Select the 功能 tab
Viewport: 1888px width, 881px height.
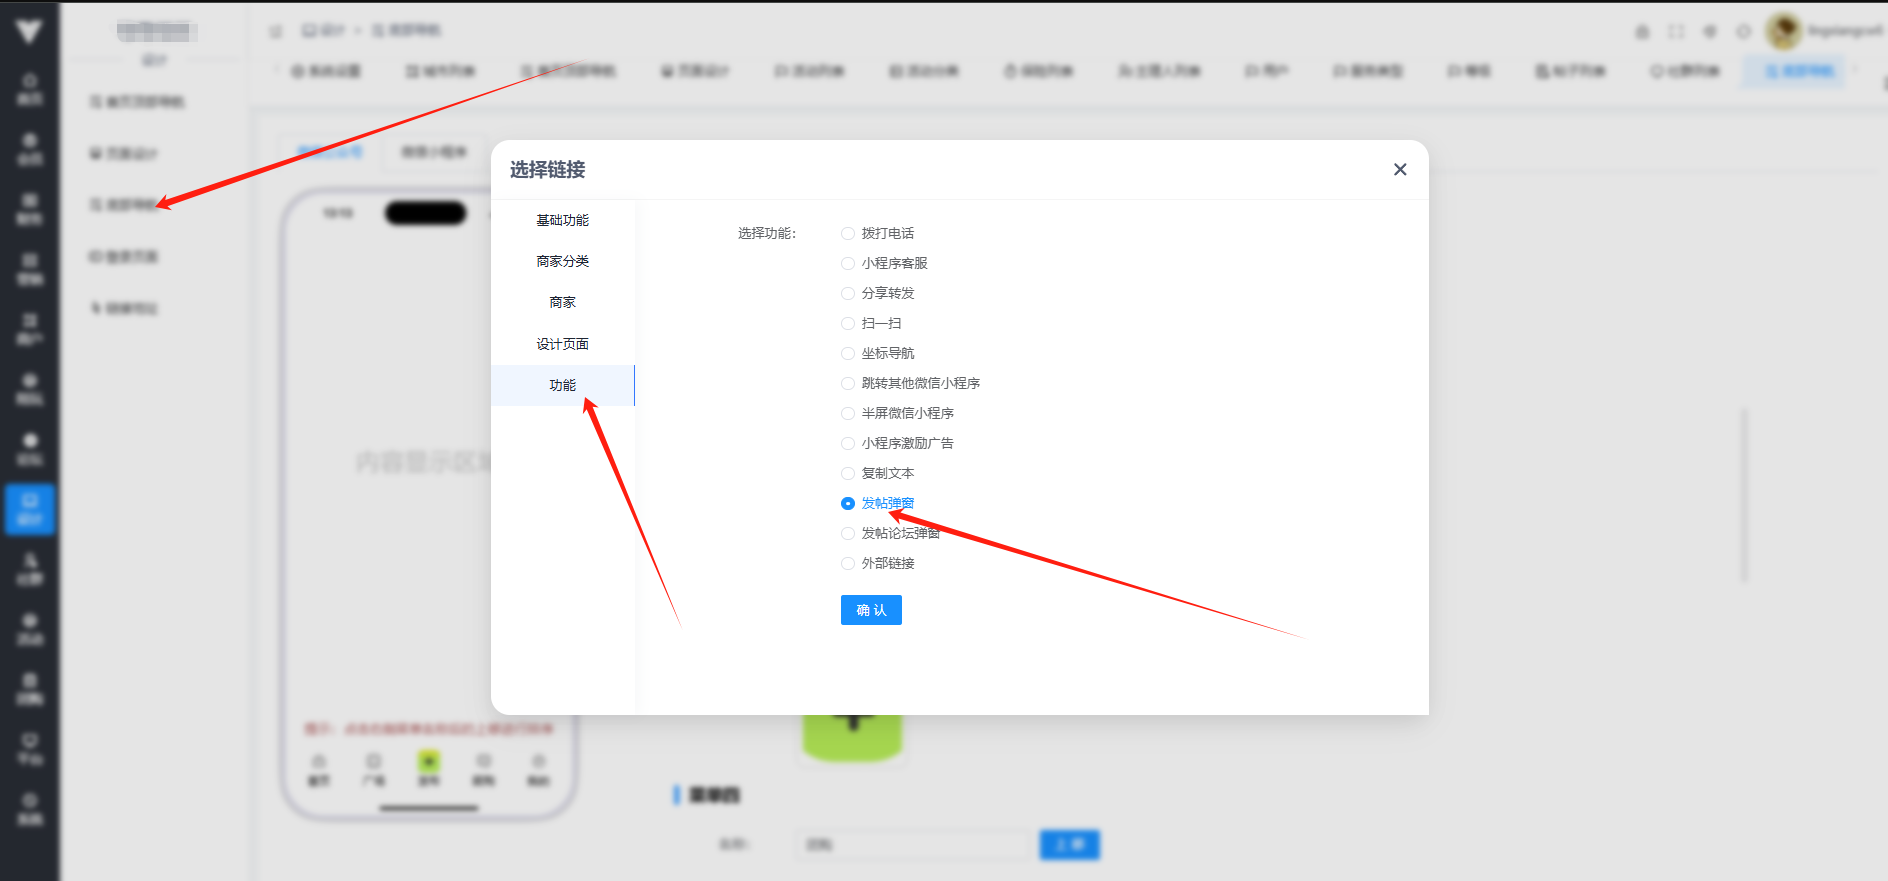(x=562, y=385)
